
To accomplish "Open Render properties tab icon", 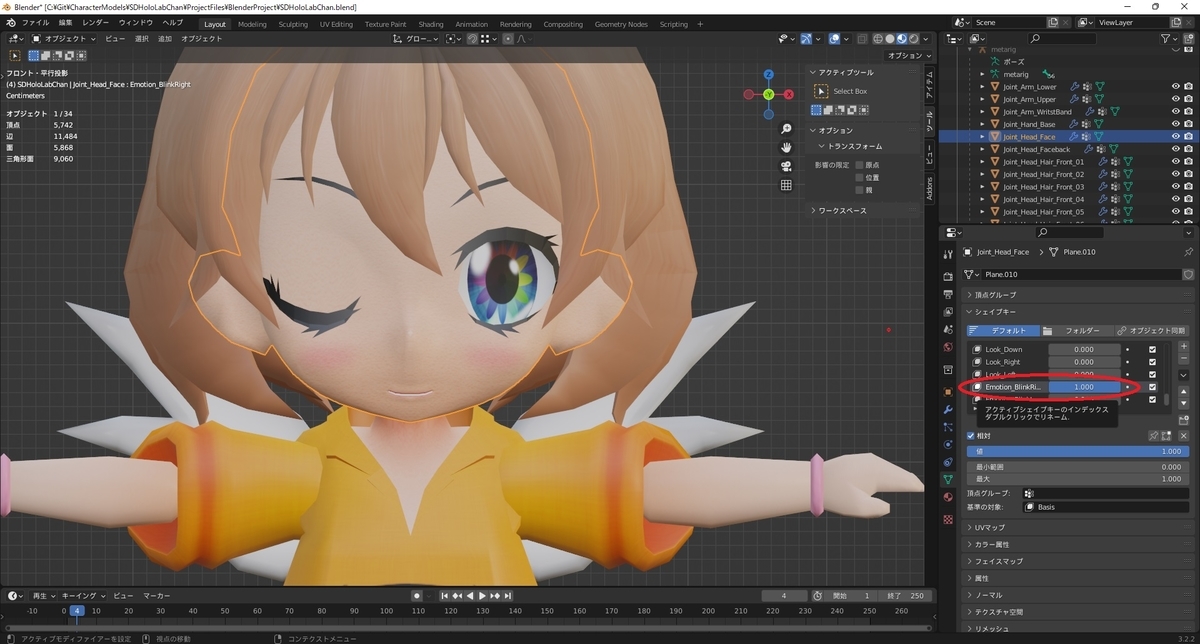I will (x=948, y=277).
